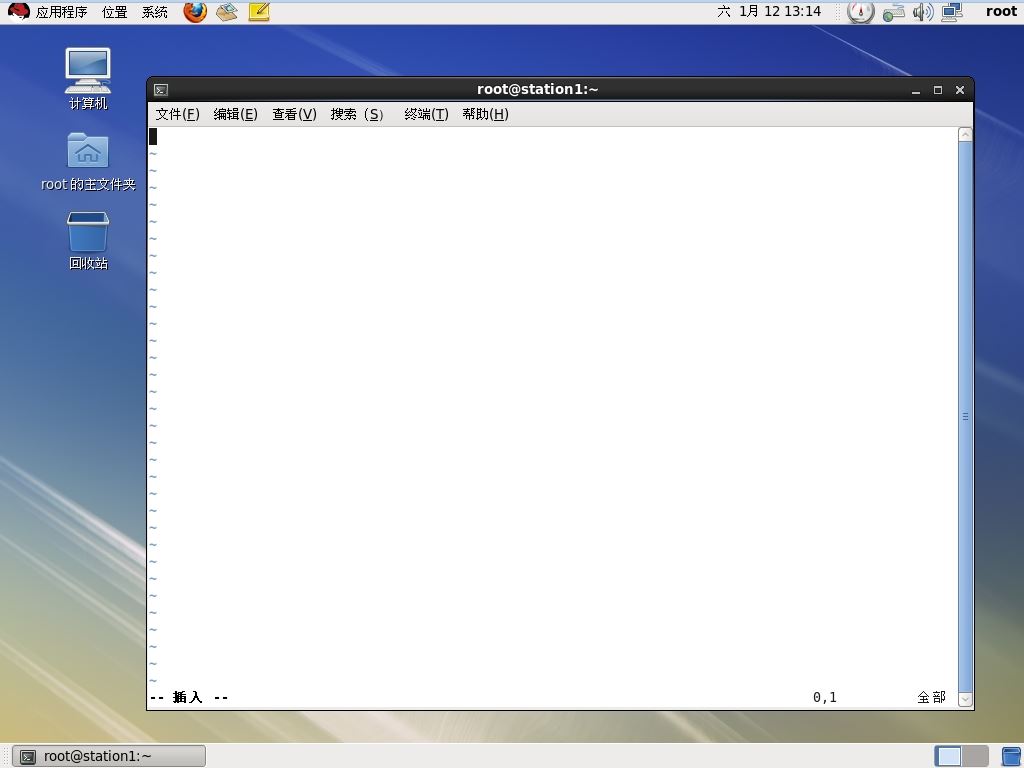
Task: Click the terminal window menu icon in title bar
Action: point(161,90)
